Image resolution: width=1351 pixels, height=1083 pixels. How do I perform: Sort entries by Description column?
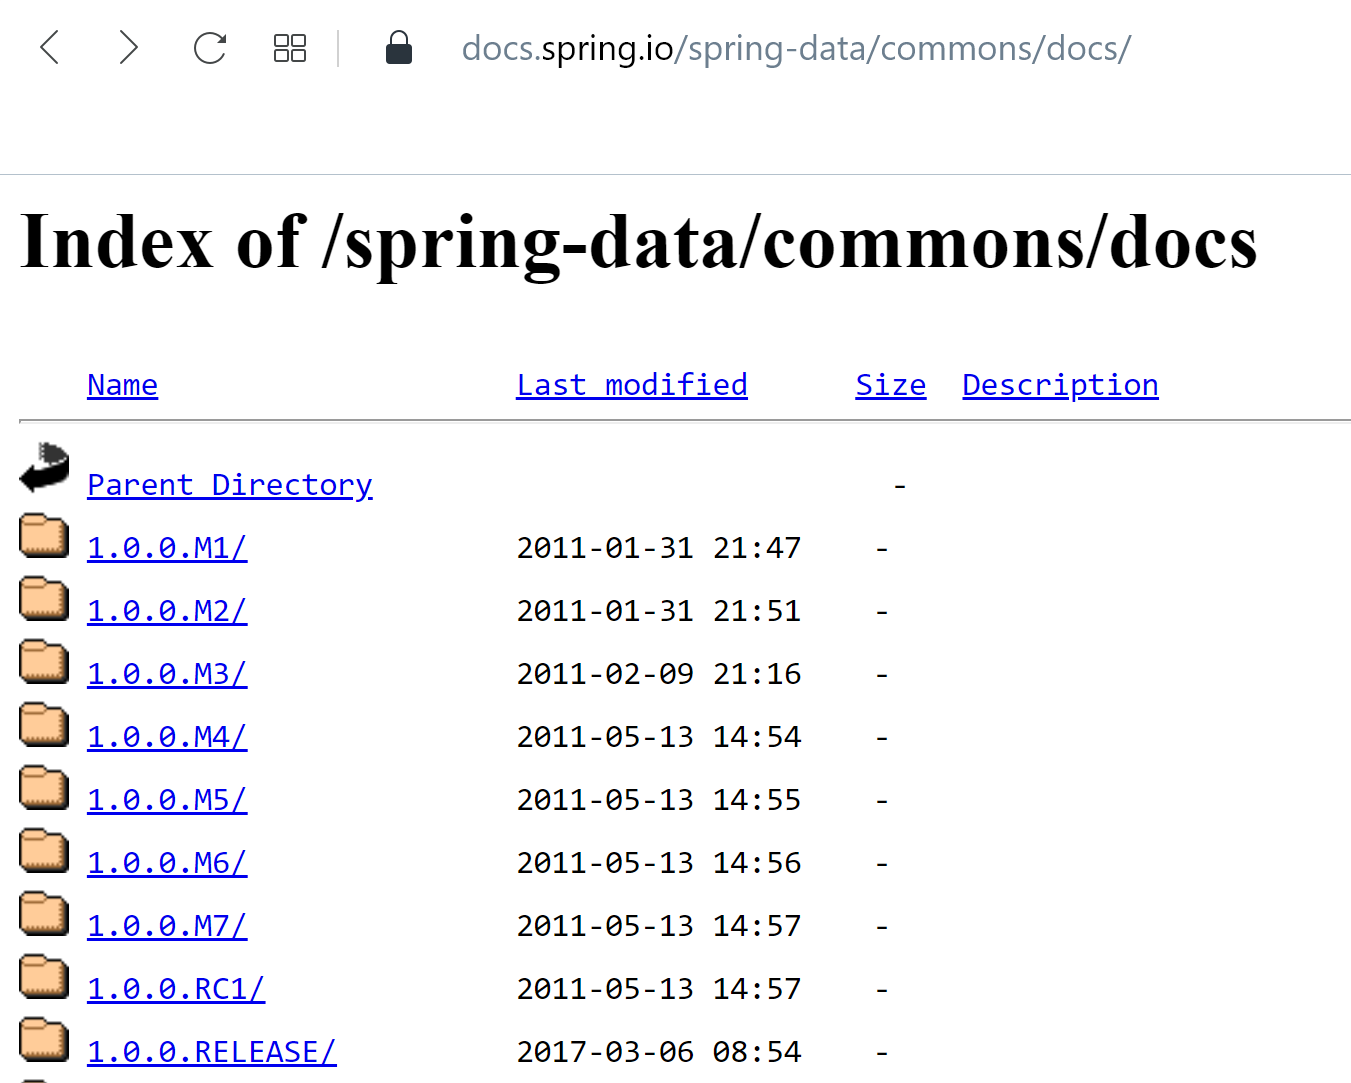[1059, 384]
